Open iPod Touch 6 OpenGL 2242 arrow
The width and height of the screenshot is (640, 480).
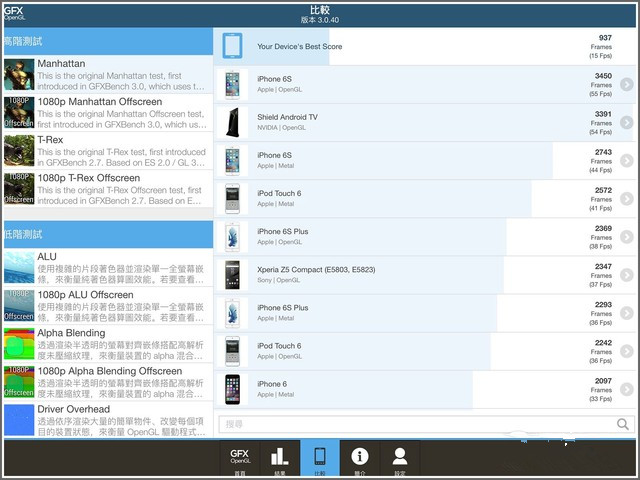[626, 351]
